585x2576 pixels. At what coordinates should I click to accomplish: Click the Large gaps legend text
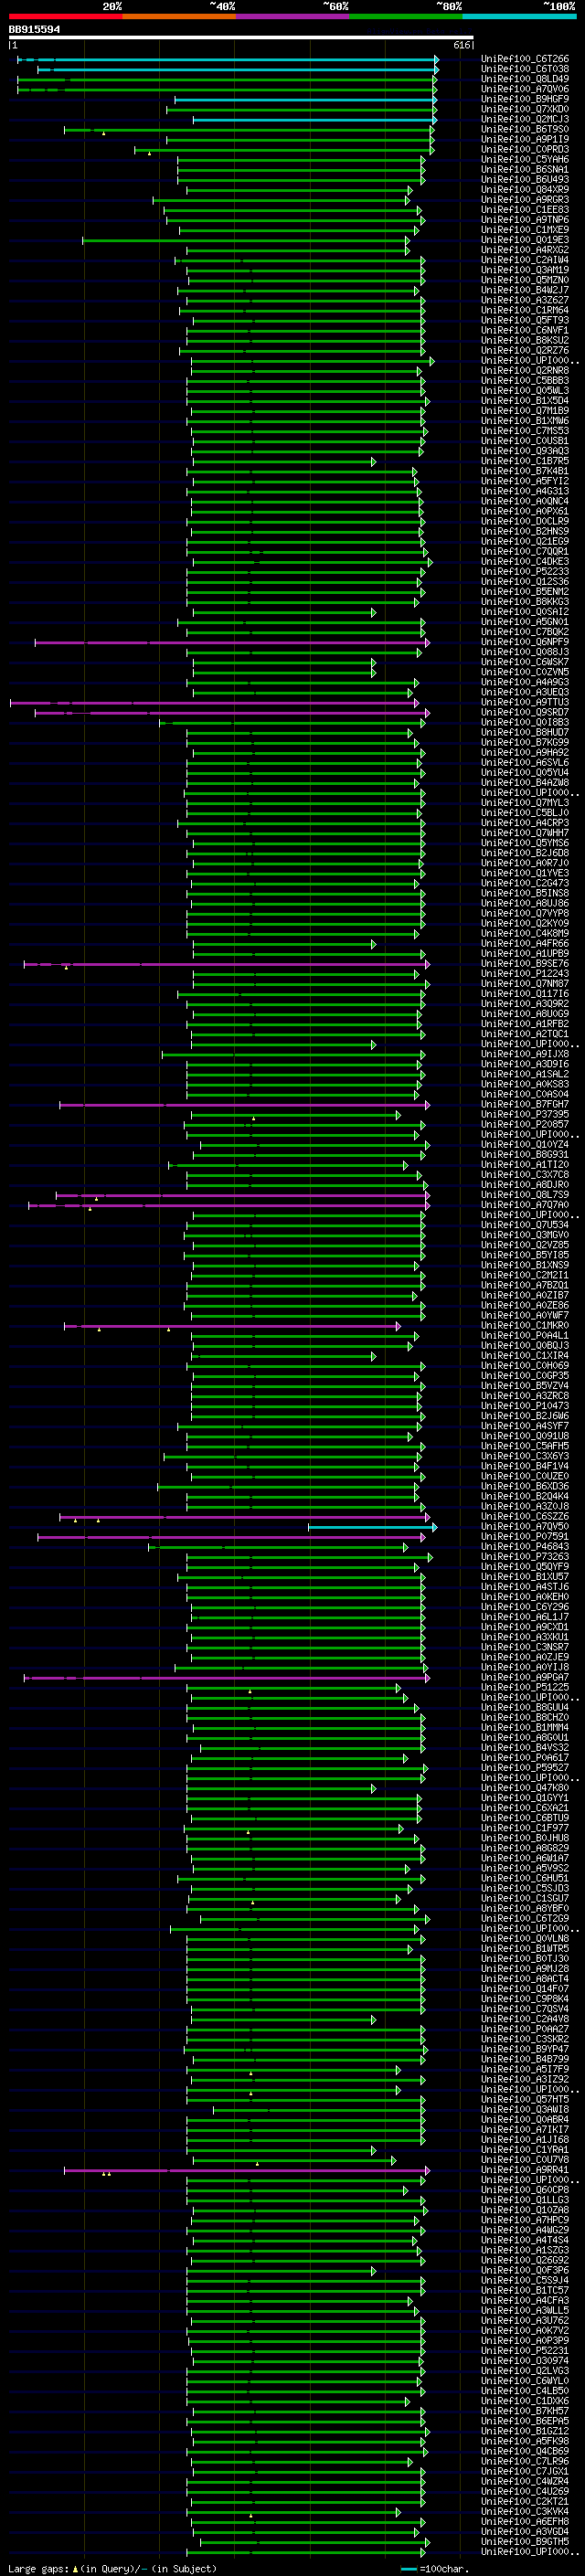[x=38, y=2569]
